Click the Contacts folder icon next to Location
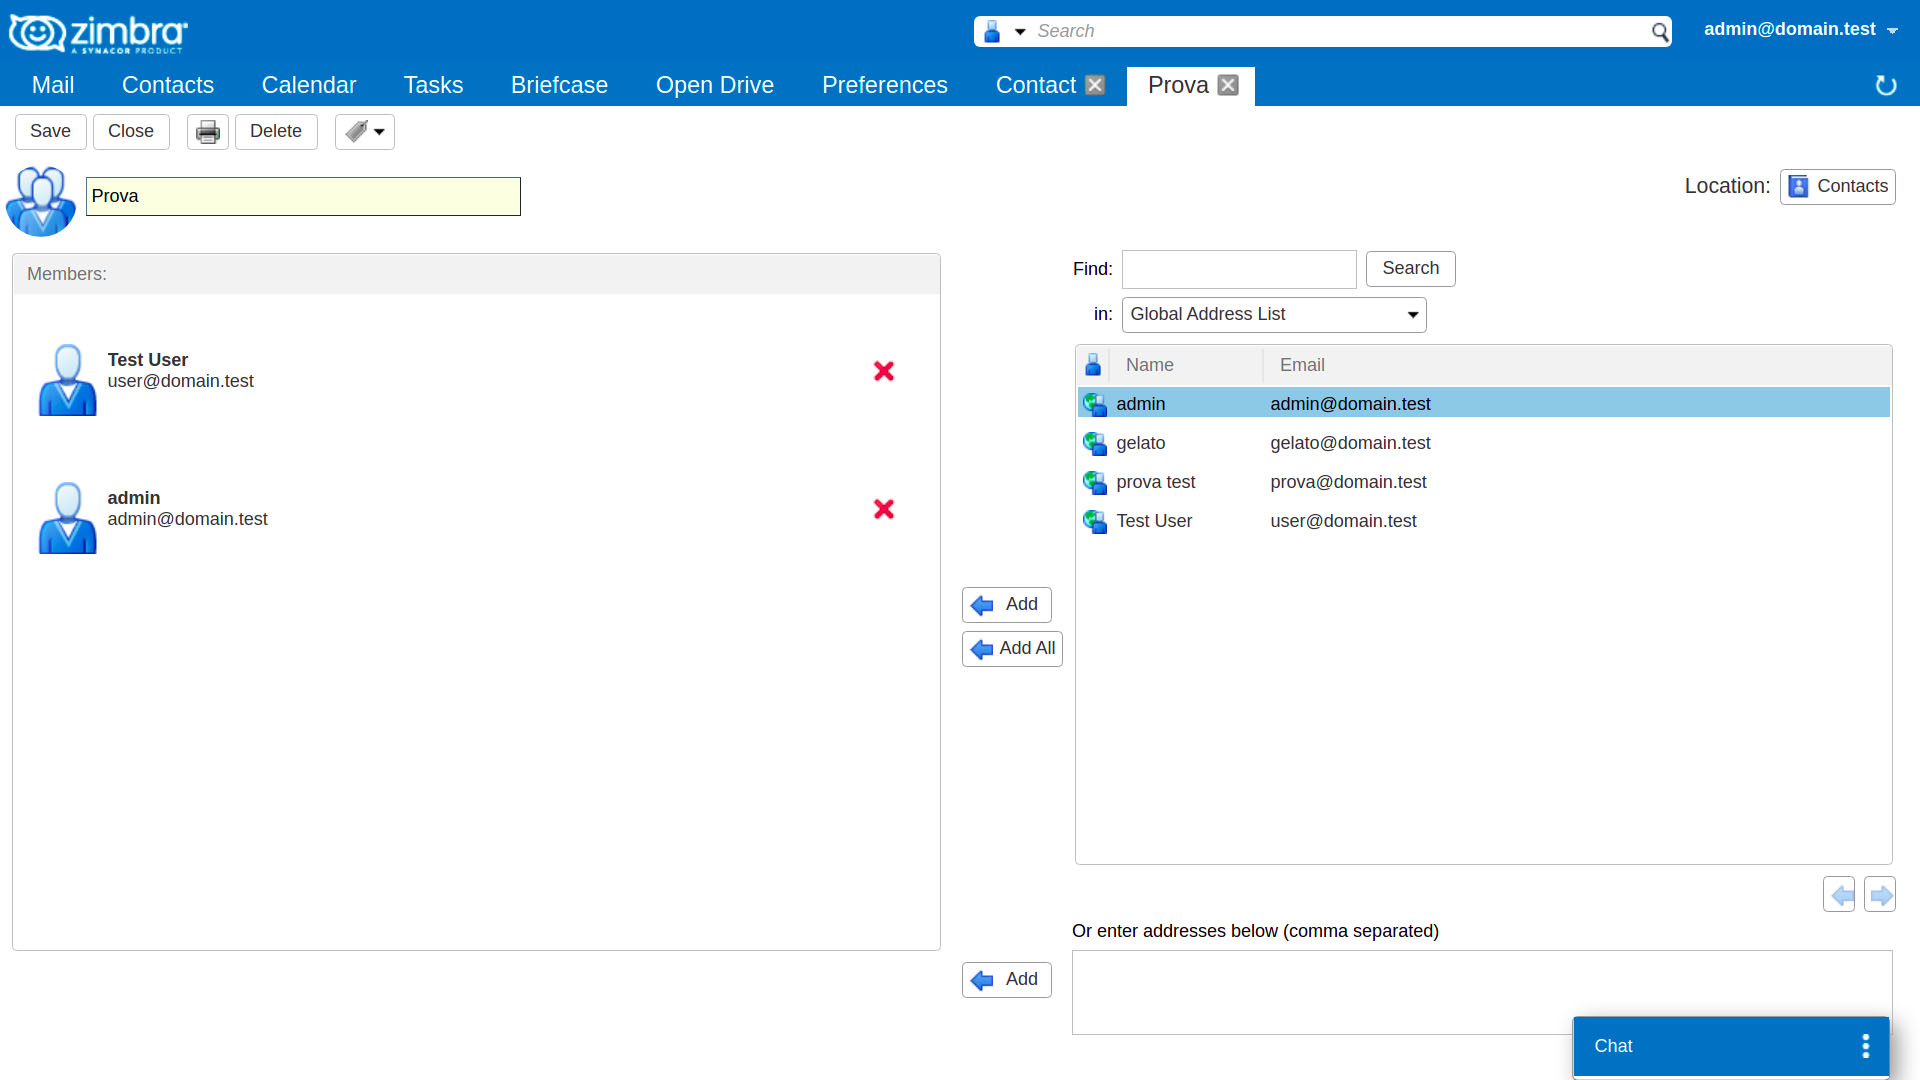Viewport: 1920px width, 1080px height. [1799, 186]
